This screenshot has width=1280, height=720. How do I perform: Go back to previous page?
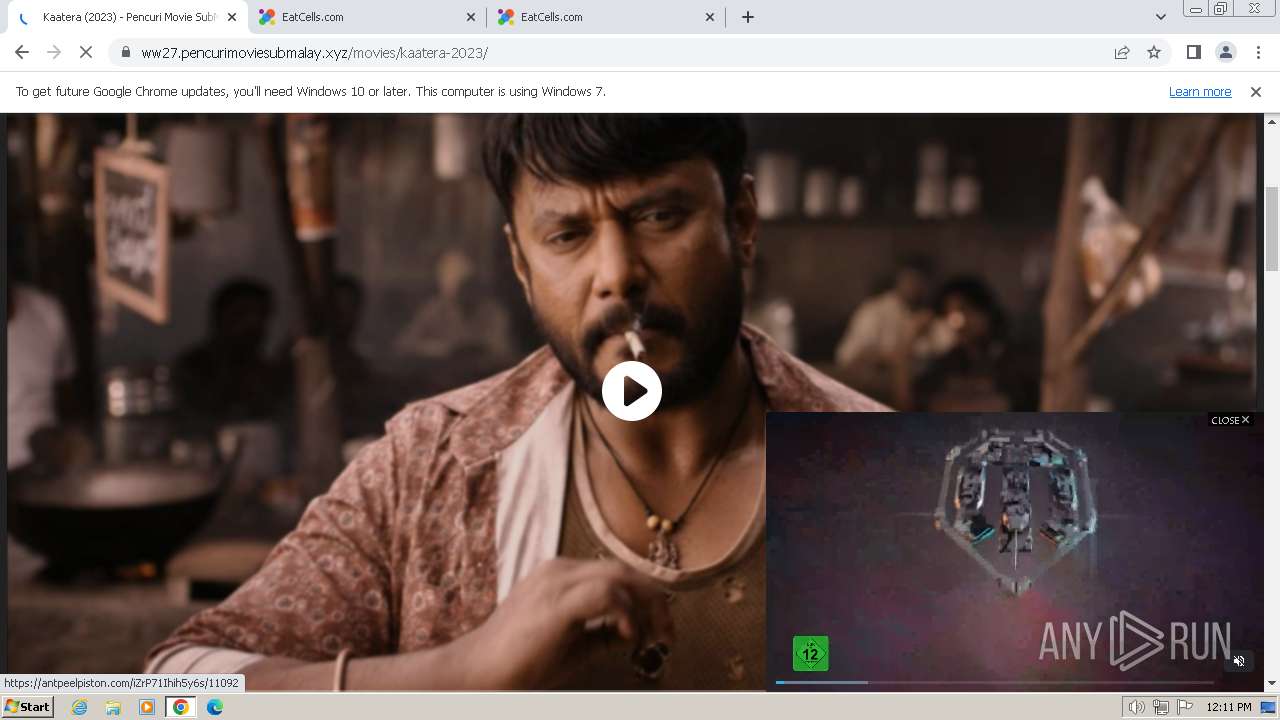(22, 53)
